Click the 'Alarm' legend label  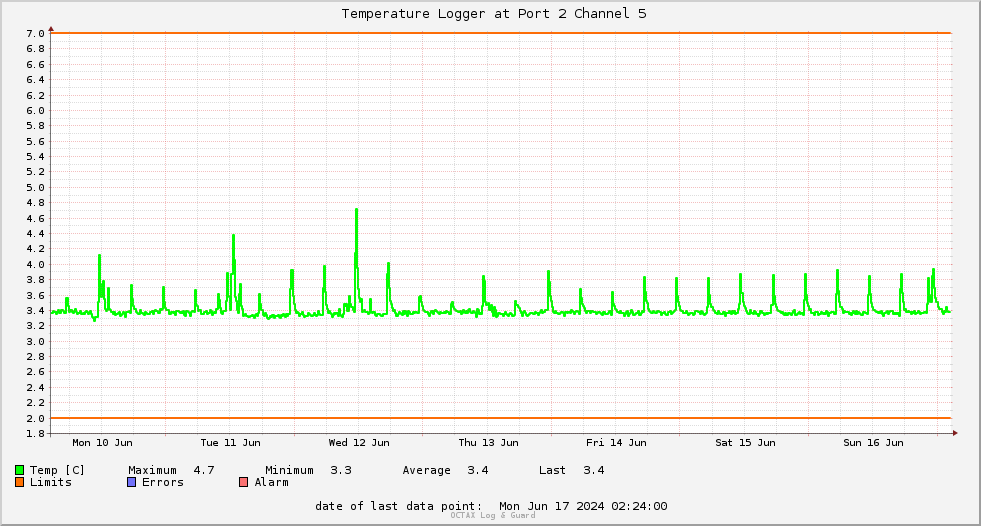point(272,482)
